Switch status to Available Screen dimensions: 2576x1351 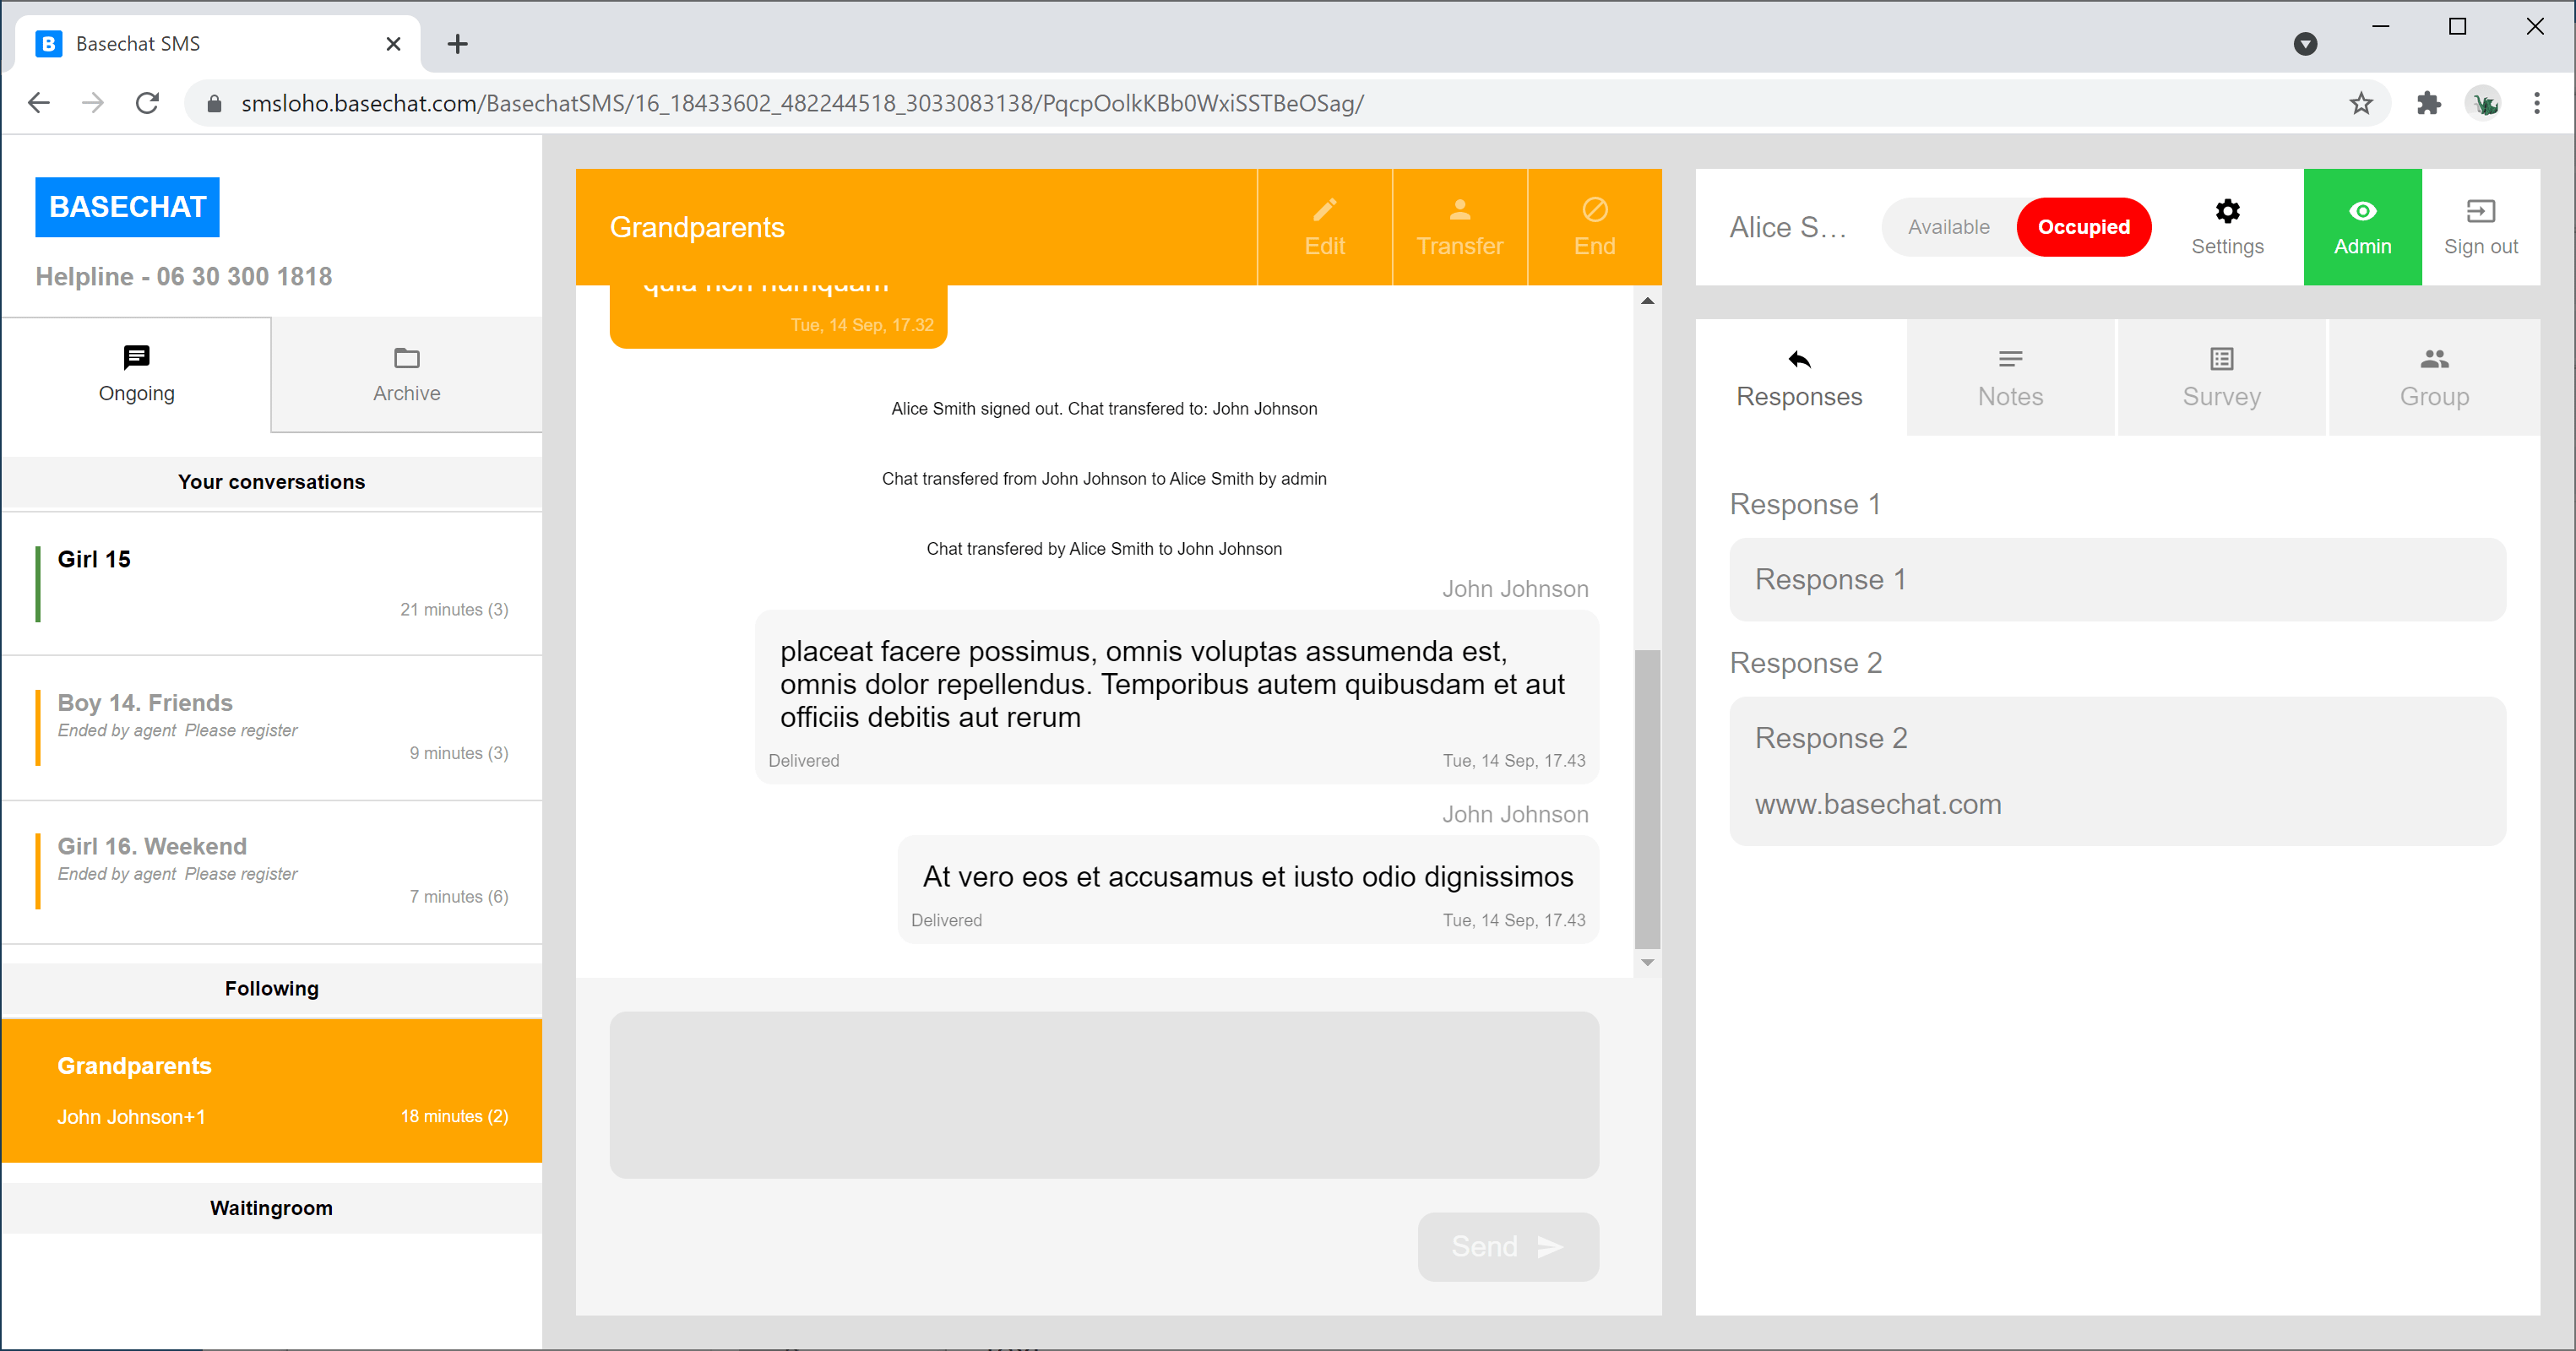[x=1948, y=227]
